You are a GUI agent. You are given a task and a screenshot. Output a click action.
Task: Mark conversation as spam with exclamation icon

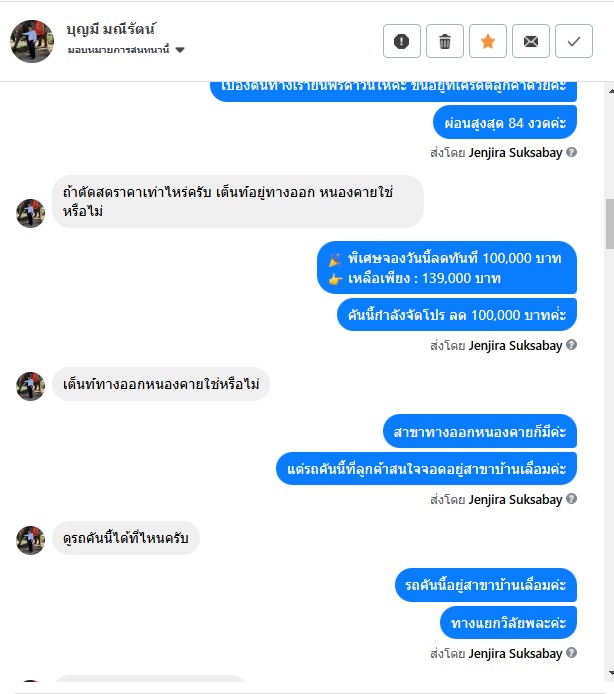(402, 41)
